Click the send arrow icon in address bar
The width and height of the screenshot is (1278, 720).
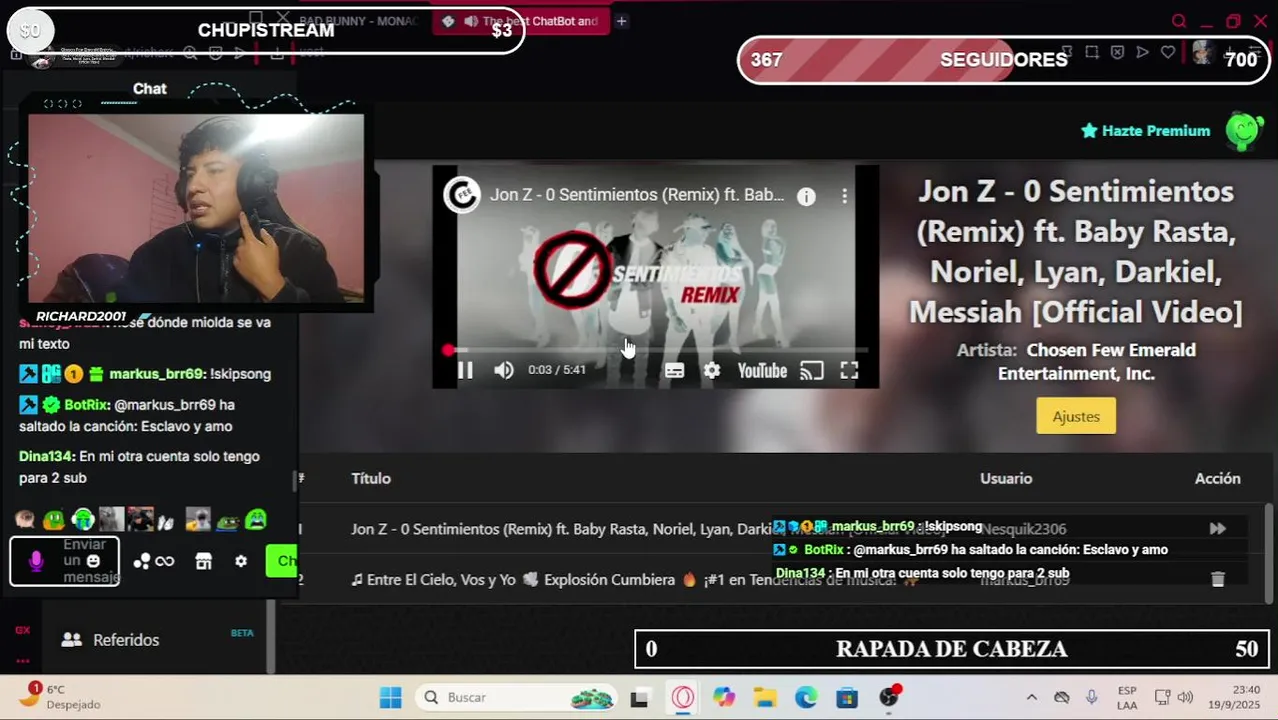1142,52
